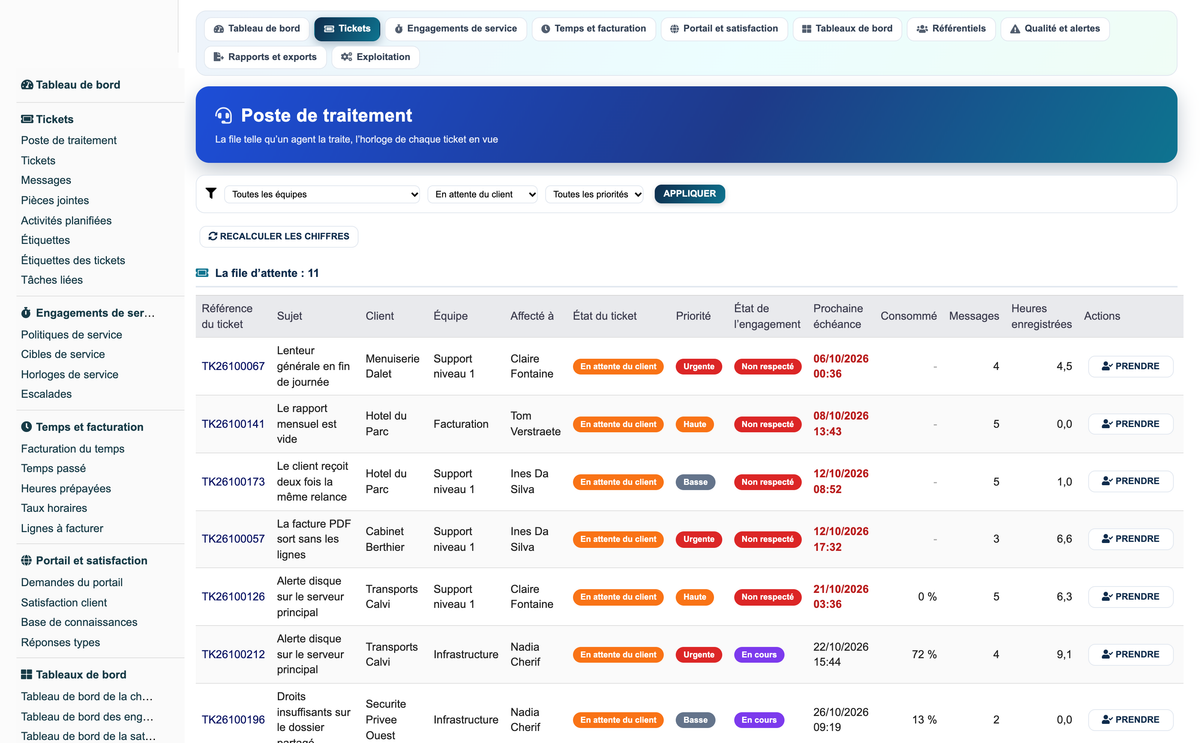This screenshot has width=1200, height=743.
Task: Click PRENDRE for ticket TK26100126
Action: click(1131, 597)
